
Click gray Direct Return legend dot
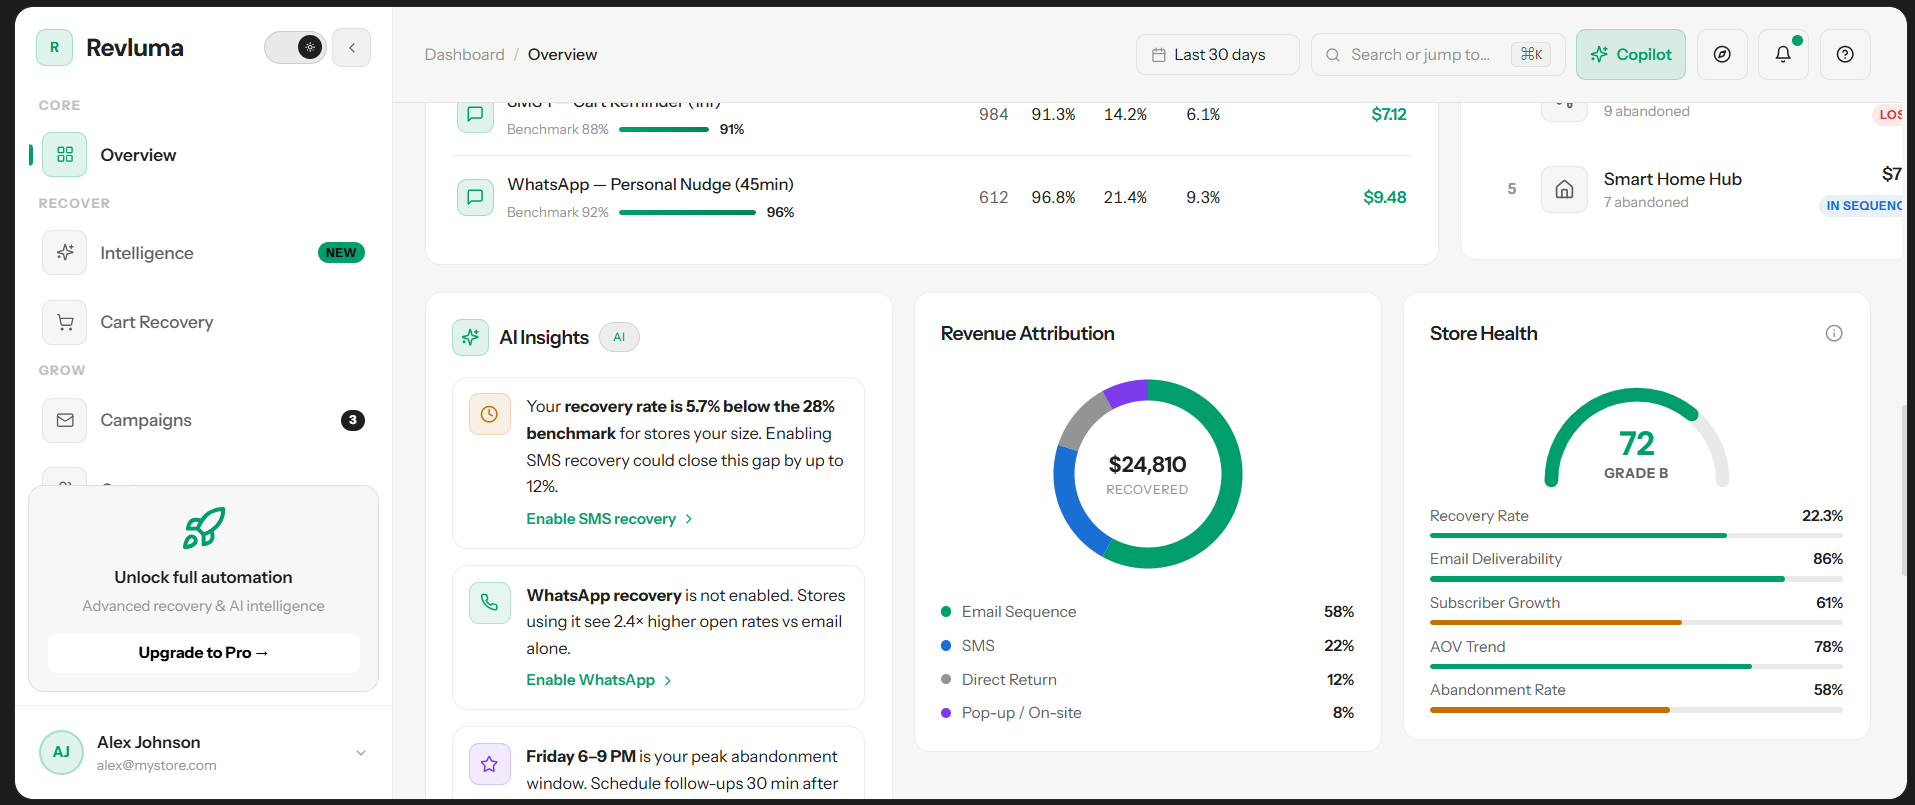coord(946,680)
